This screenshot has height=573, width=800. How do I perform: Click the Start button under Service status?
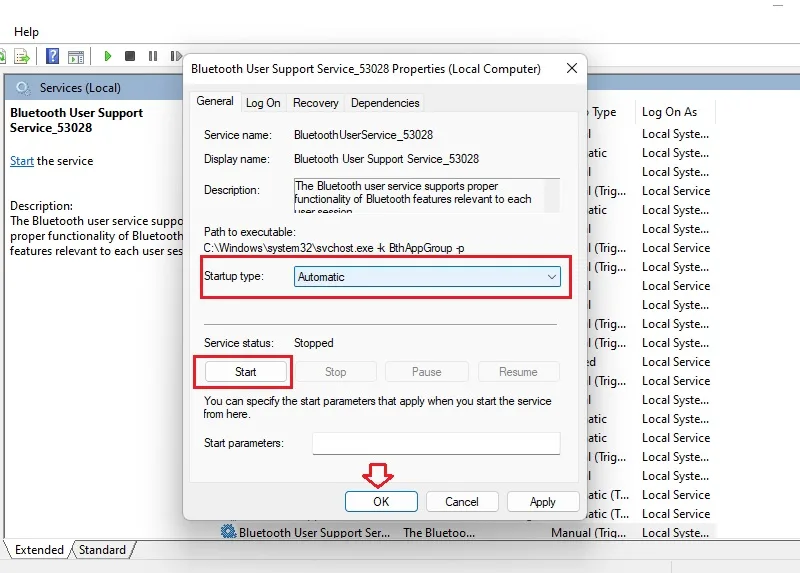pos(245,372)
